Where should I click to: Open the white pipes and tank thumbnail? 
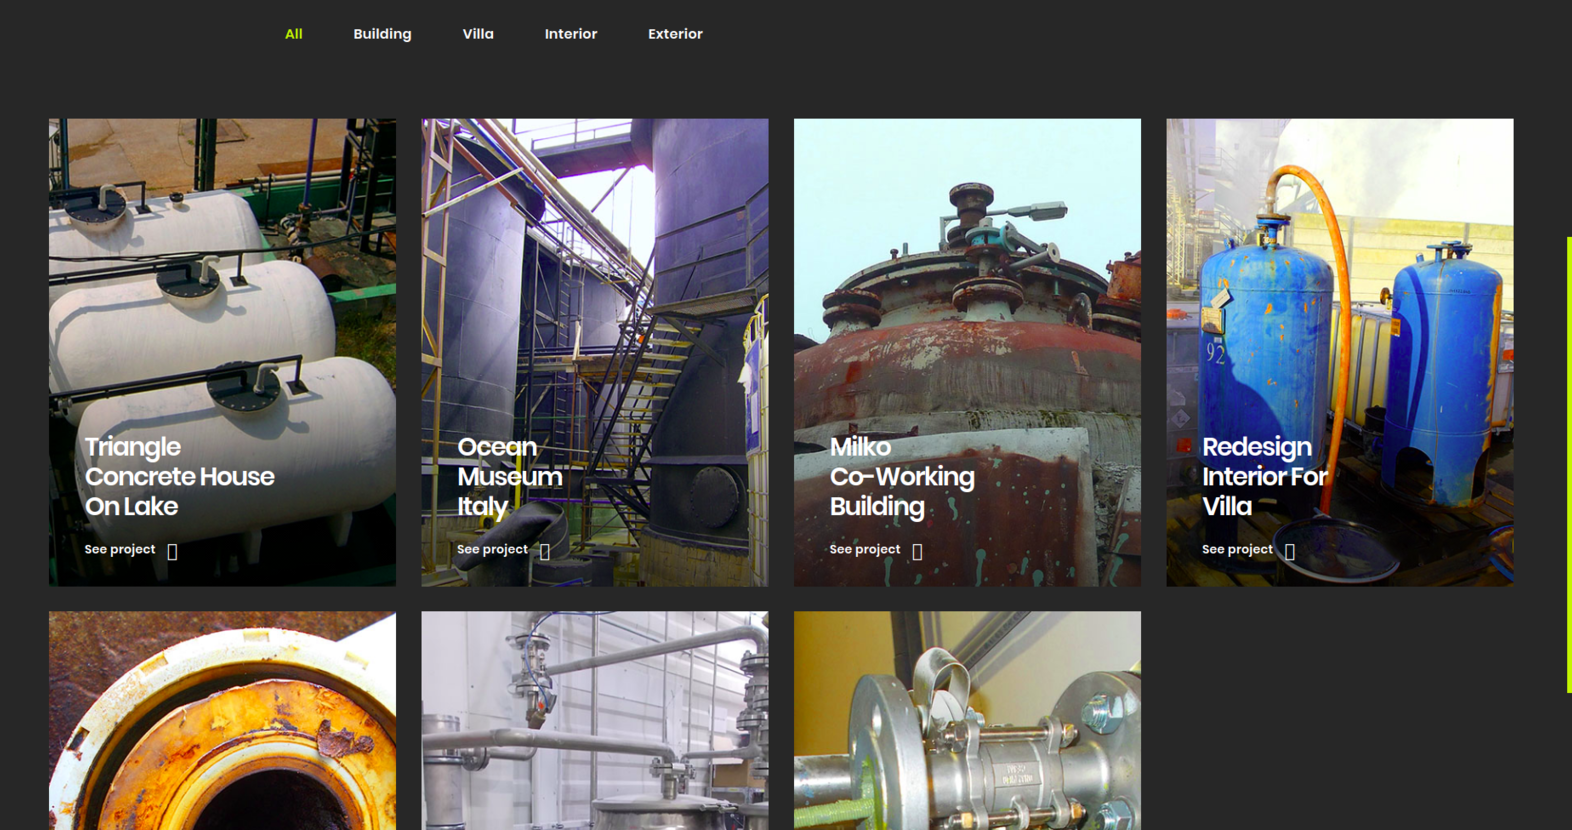595,721
